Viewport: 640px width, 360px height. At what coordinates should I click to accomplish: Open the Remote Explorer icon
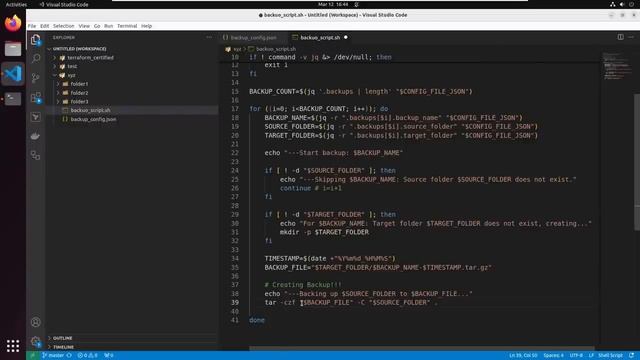coord(36,156)
